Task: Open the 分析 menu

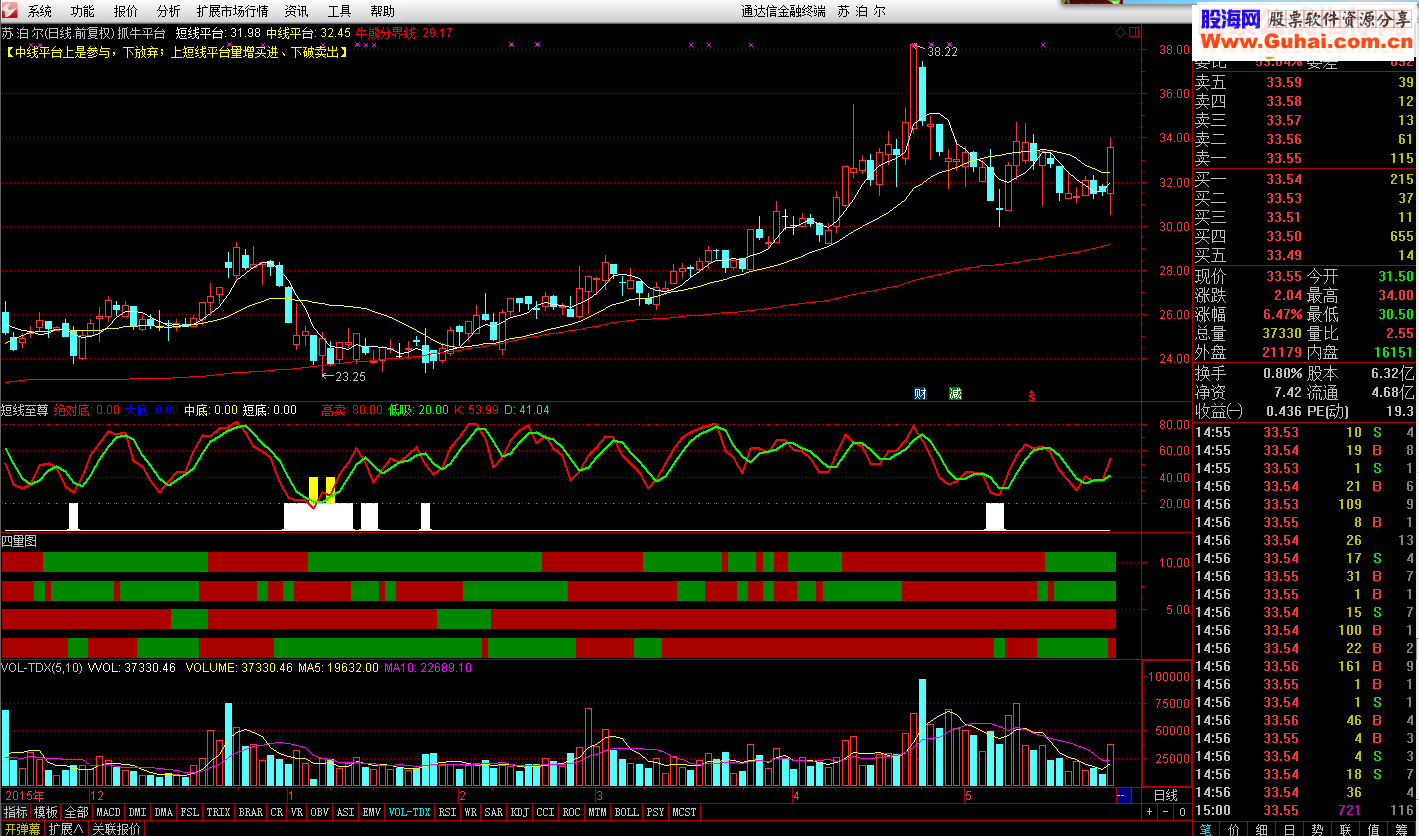Action: tap(169, 11)
